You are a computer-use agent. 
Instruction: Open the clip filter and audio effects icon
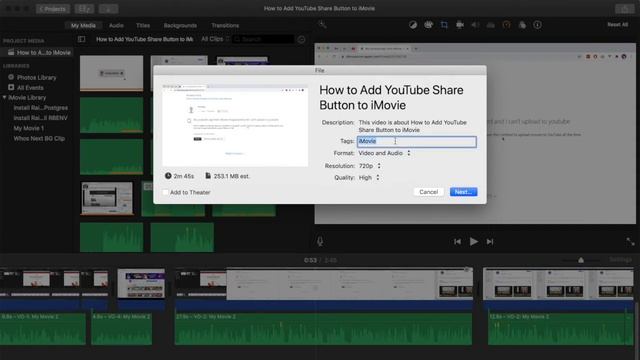coord(522,25)
